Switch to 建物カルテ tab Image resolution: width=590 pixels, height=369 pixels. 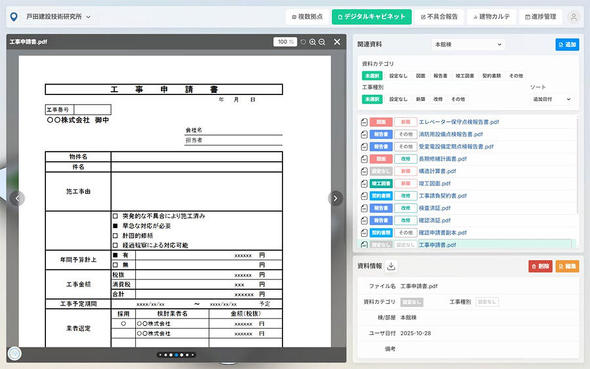tap(491, 17)
